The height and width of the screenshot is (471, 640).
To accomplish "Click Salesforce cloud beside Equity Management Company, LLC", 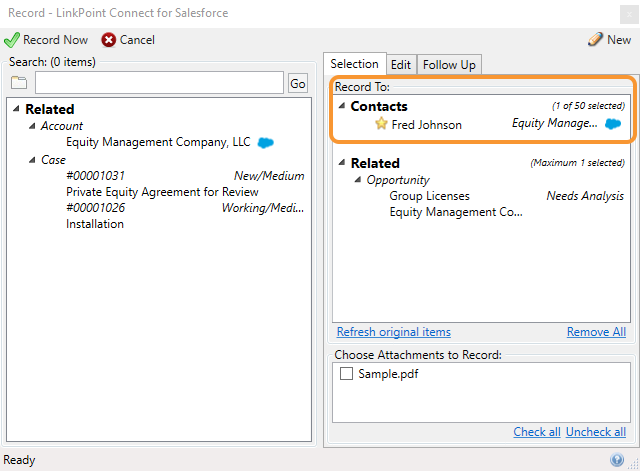I will tap(266, 142).
